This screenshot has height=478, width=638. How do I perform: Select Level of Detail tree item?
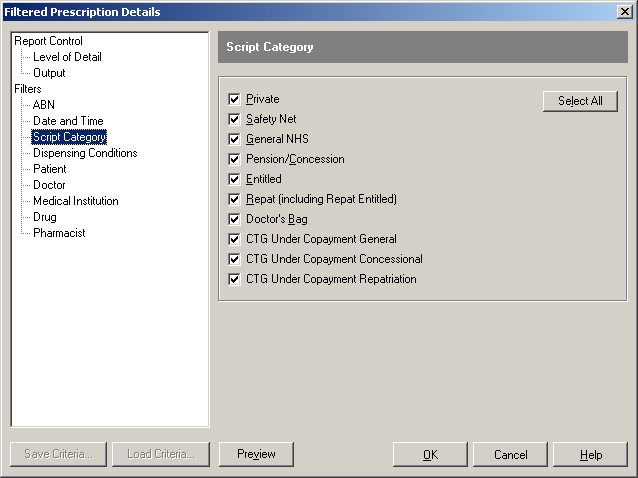[x=67, y=57]
